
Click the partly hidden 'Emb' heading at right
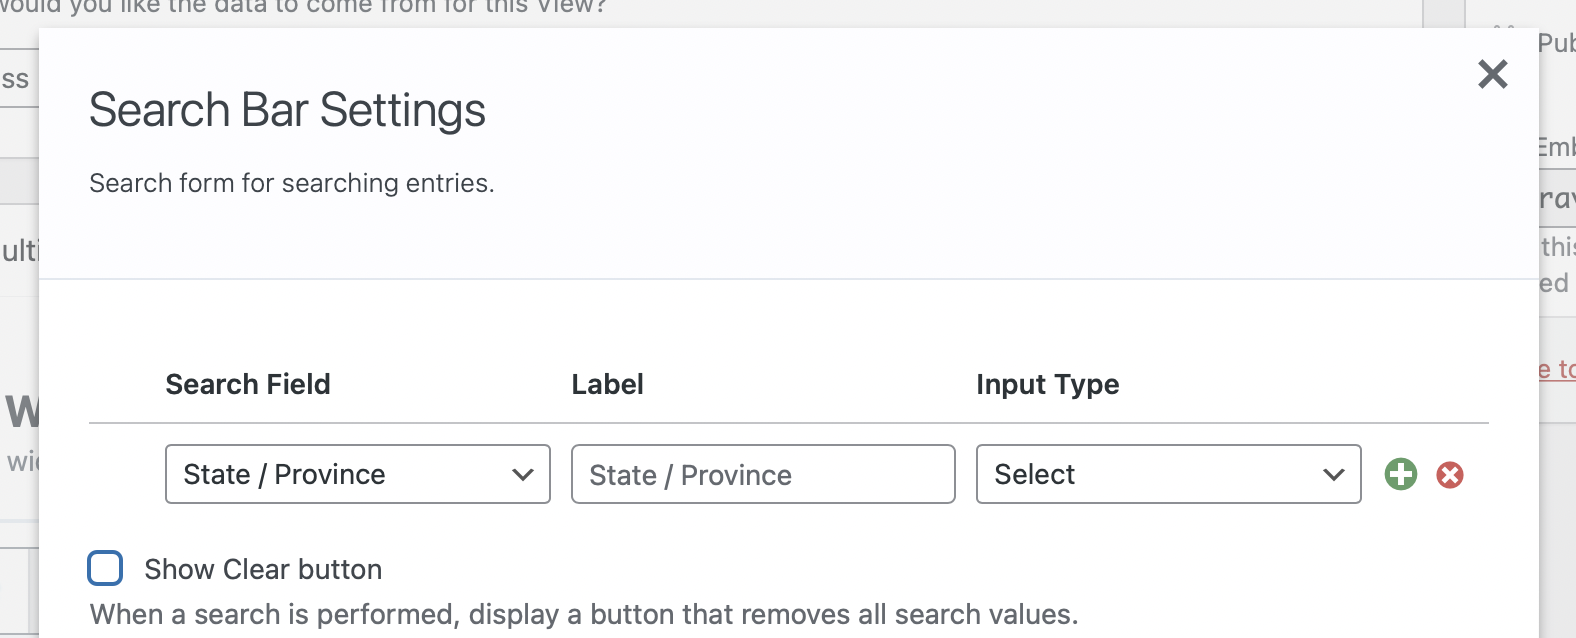pos(1556,148)
